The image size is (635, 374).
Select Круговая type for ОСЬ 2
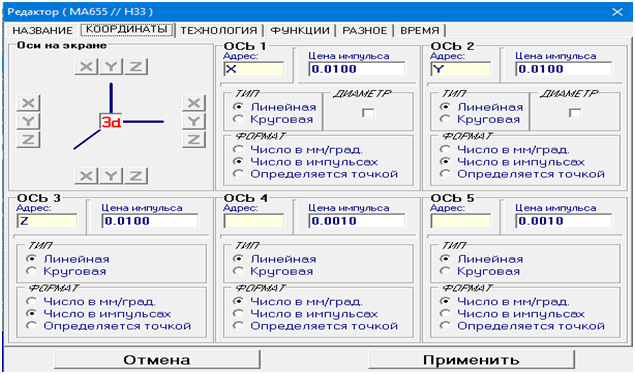click(481, 119)
